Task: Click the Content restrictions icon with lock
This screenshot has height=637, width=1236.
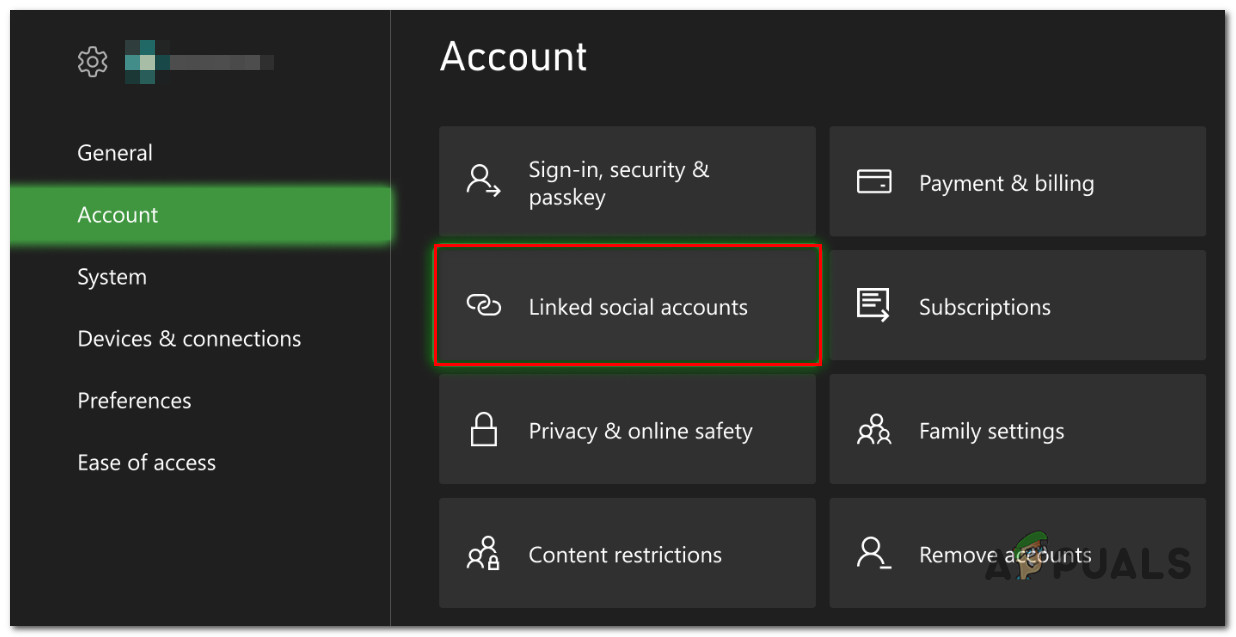Action: [483, 554]
